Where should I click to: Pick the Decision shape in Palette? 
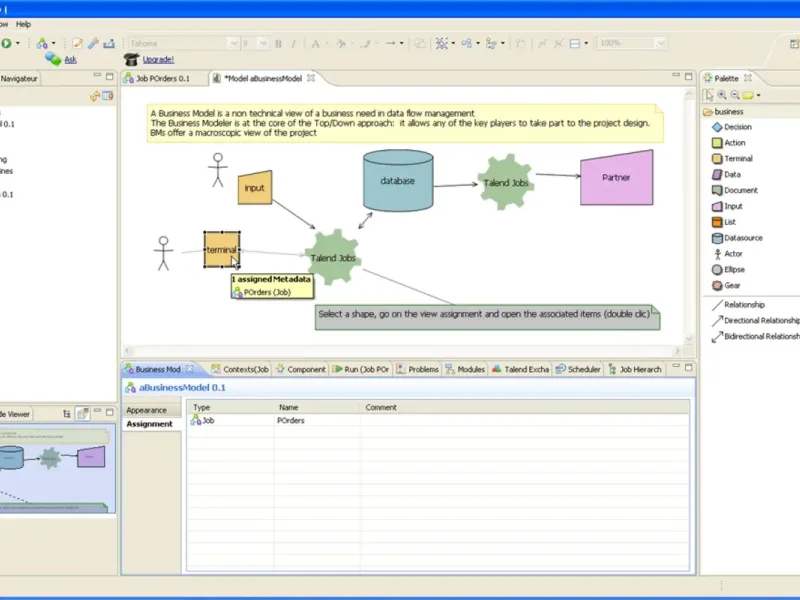click(732, 127)
